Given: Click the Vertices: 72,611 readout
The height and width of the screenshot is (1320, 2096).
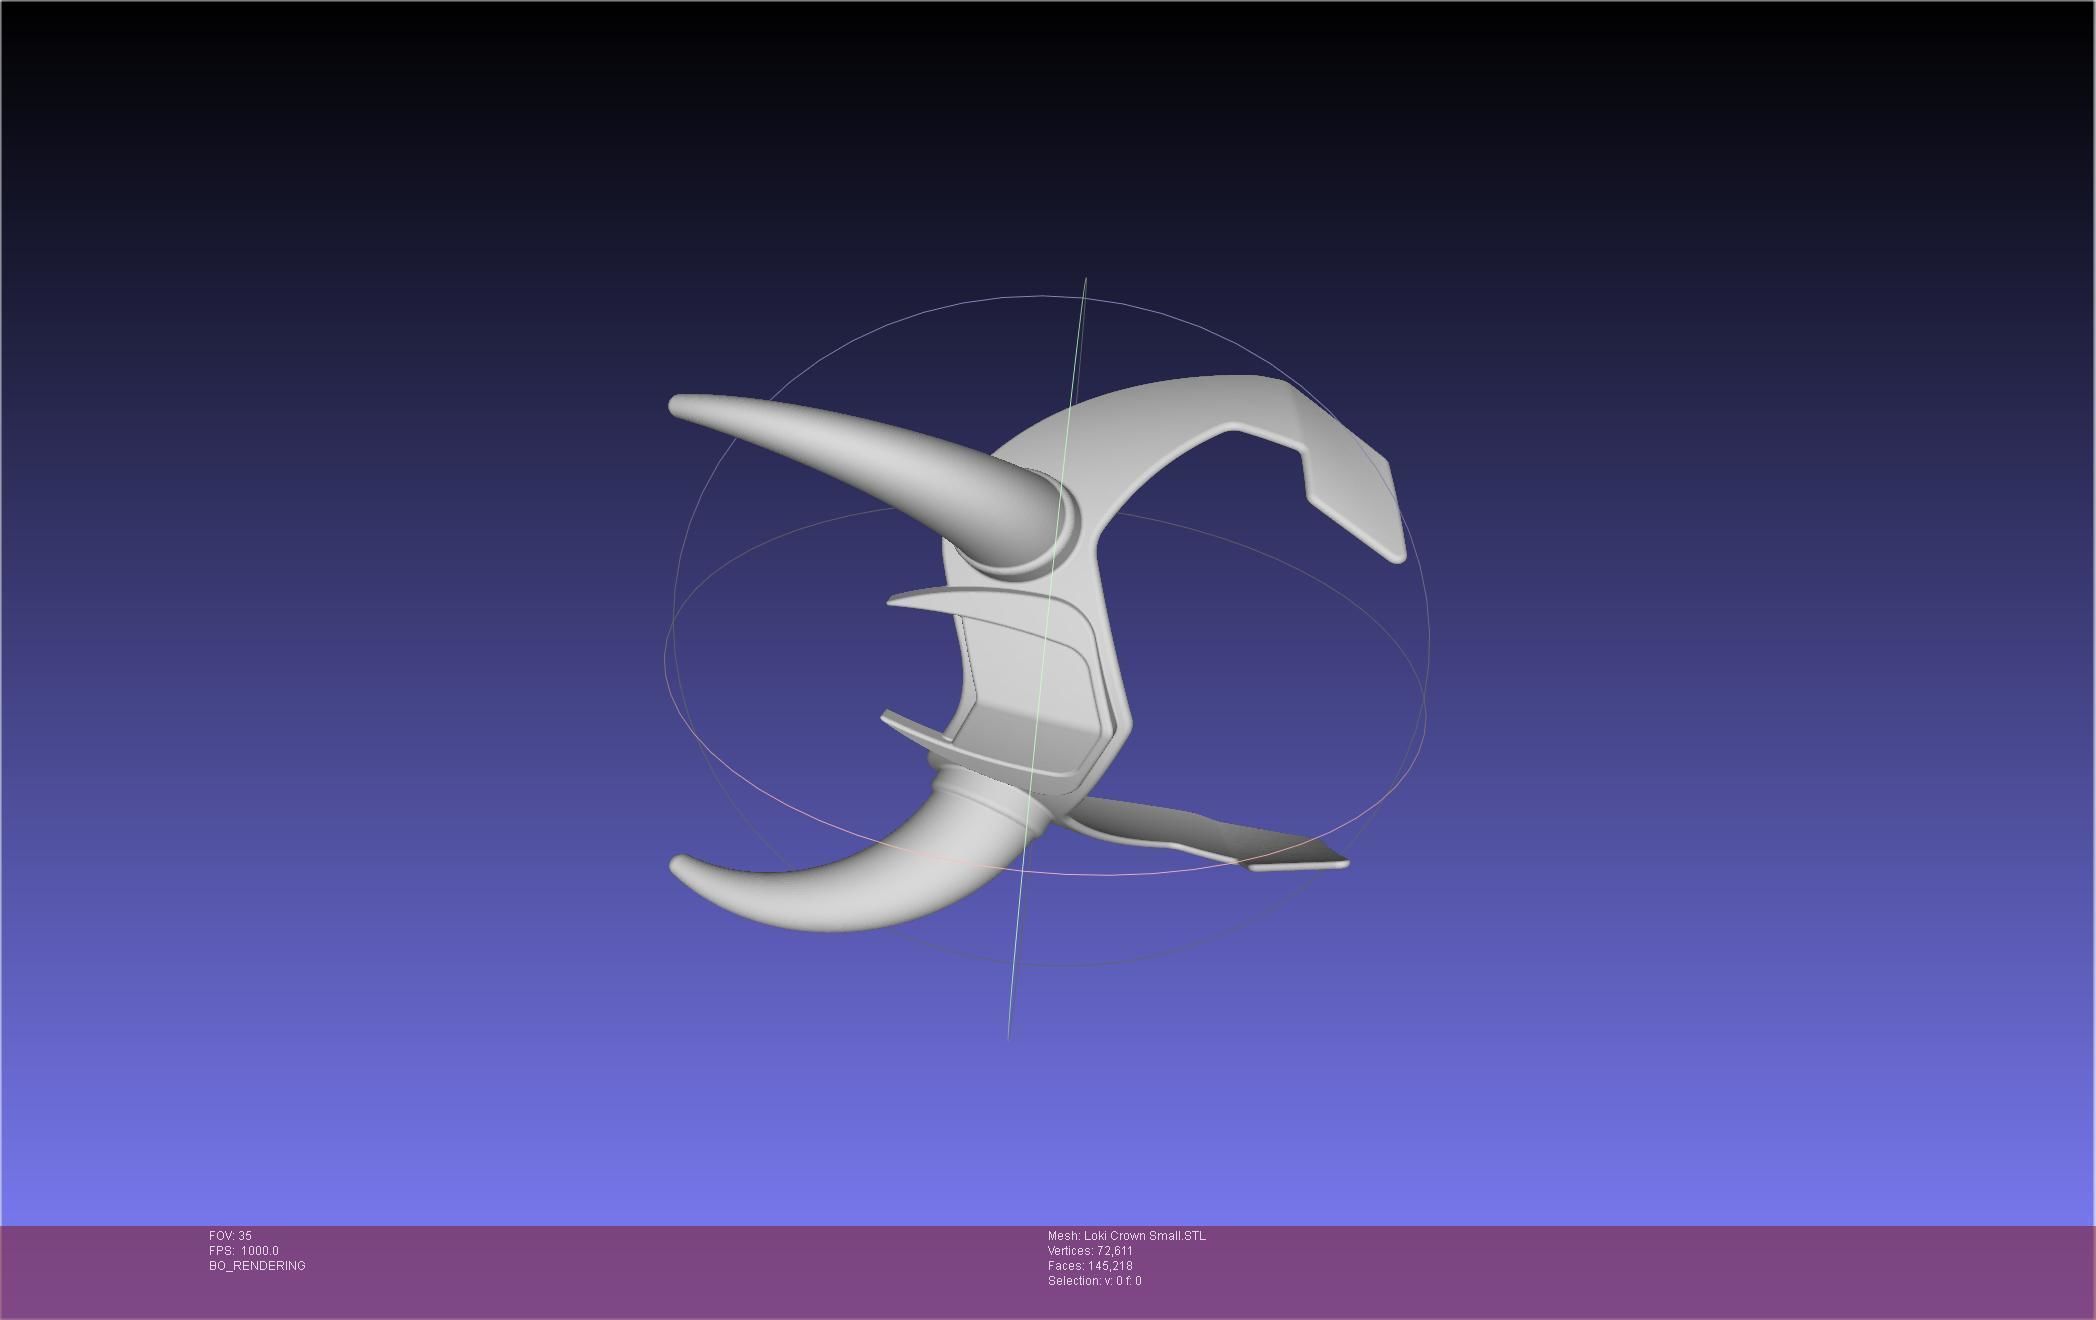Looking at the screenshot, I should click(x=1090, y=1251).
